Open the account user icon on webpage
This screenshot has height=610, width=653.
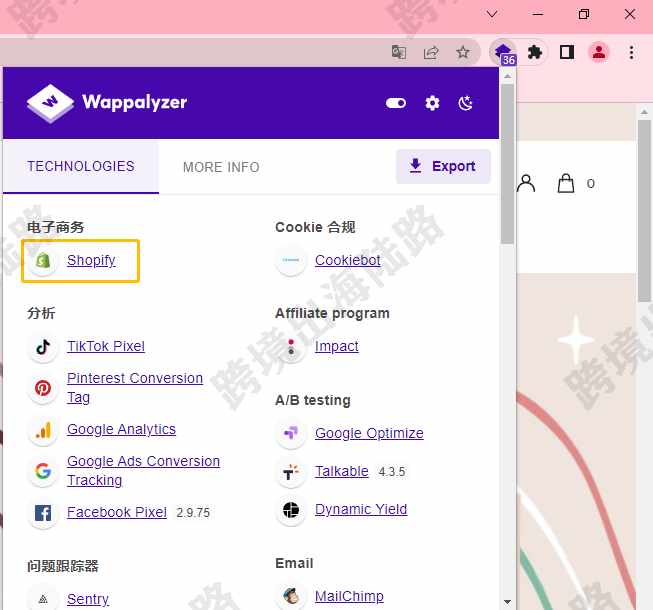pos(526,183)
